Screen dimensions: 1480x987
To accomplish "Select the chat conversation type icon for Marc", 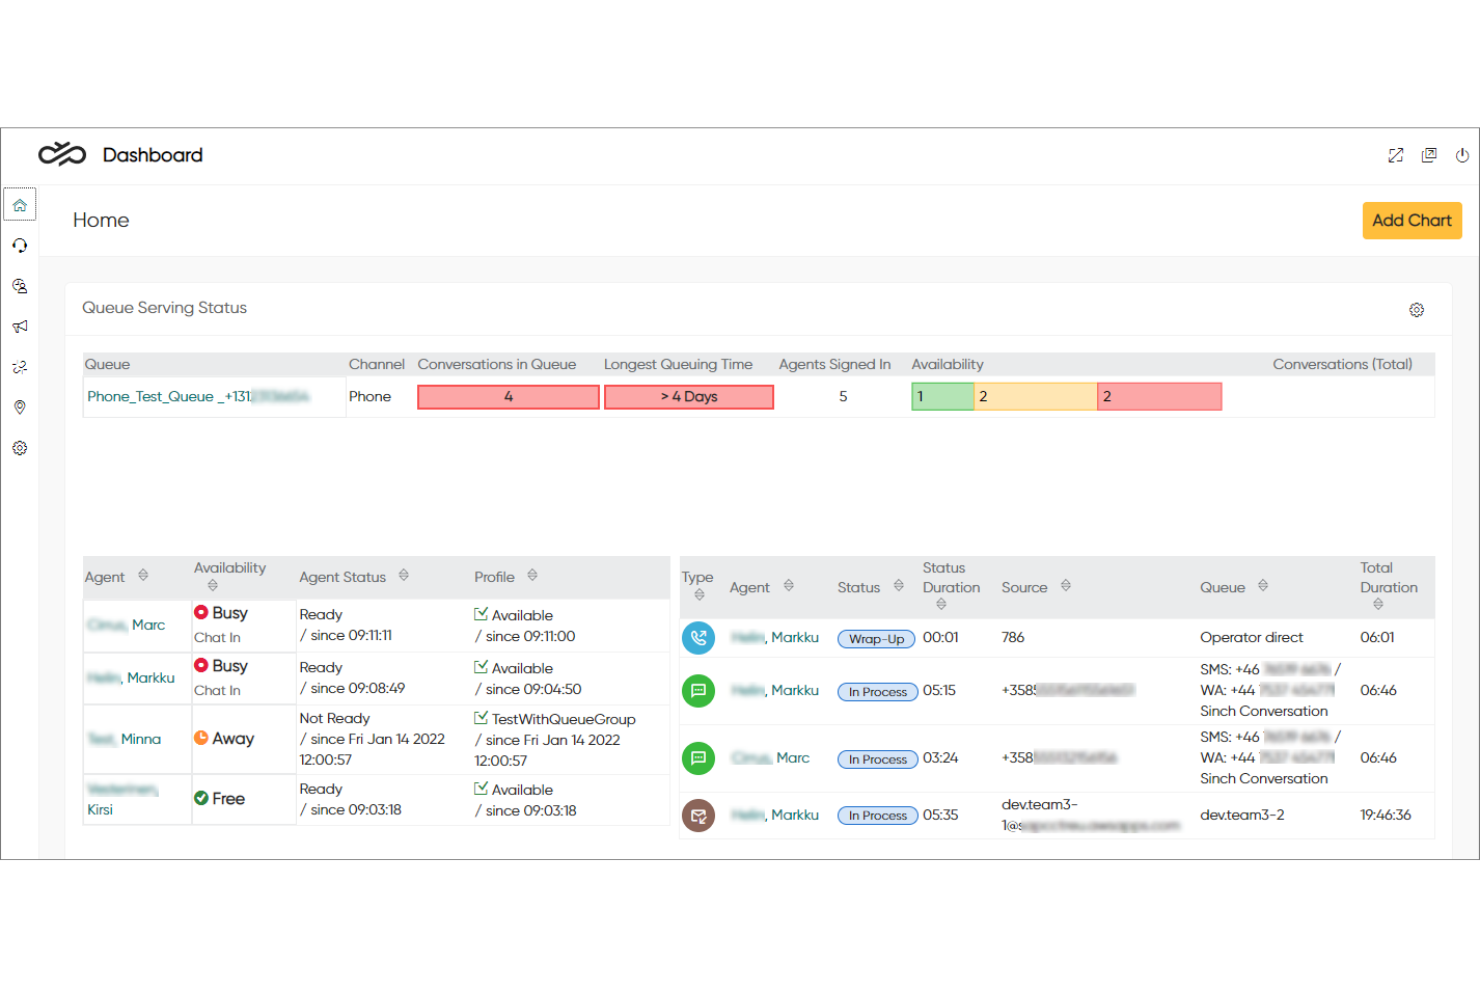I will (698, 758).
